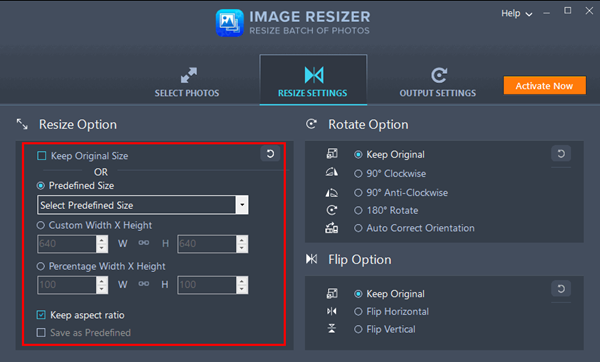
Task: Tick the Save as Predefined checkbox
Action: (x=41, y=333)
